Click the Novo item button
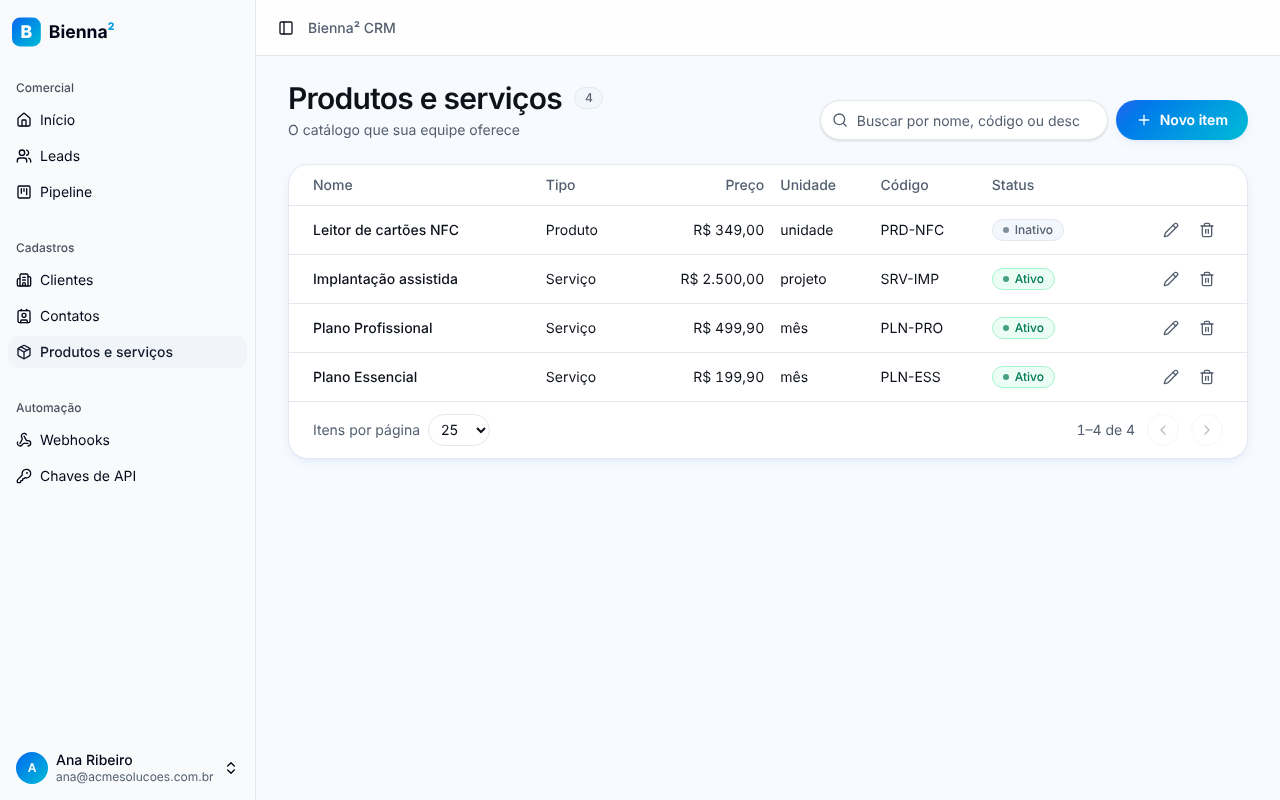Image resolution: width=1280 pixels, height=800 pixels. click(1182, 120)
